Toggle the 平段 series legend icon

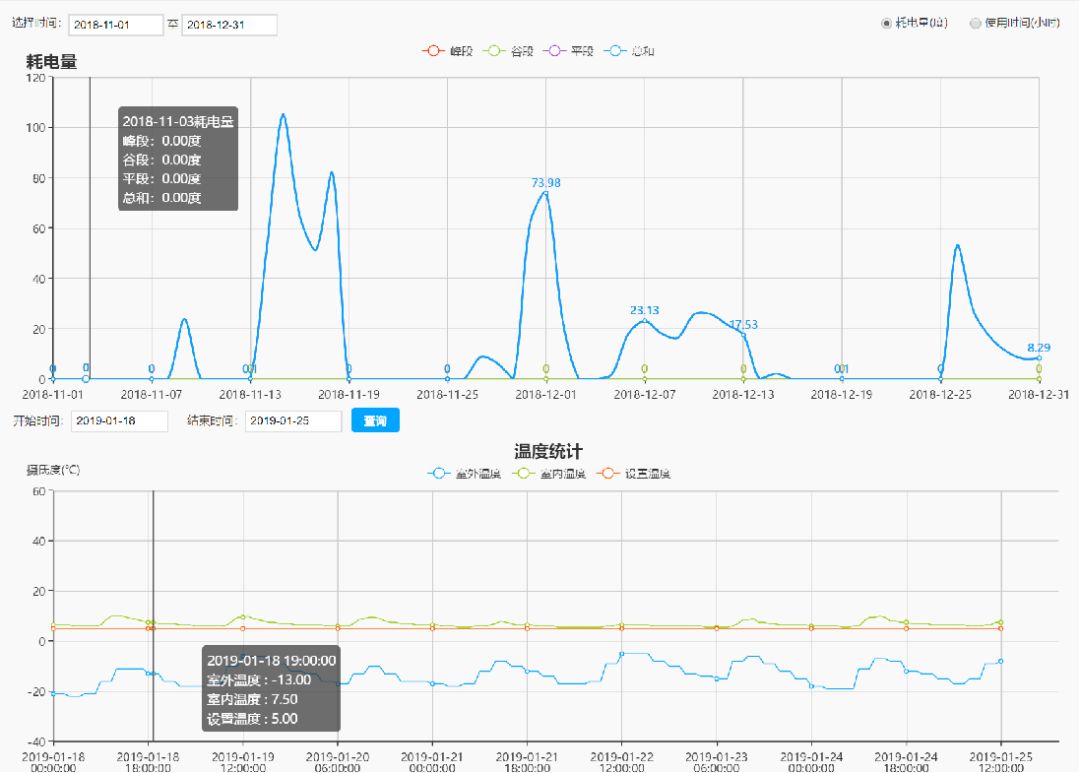click(553, 51)
